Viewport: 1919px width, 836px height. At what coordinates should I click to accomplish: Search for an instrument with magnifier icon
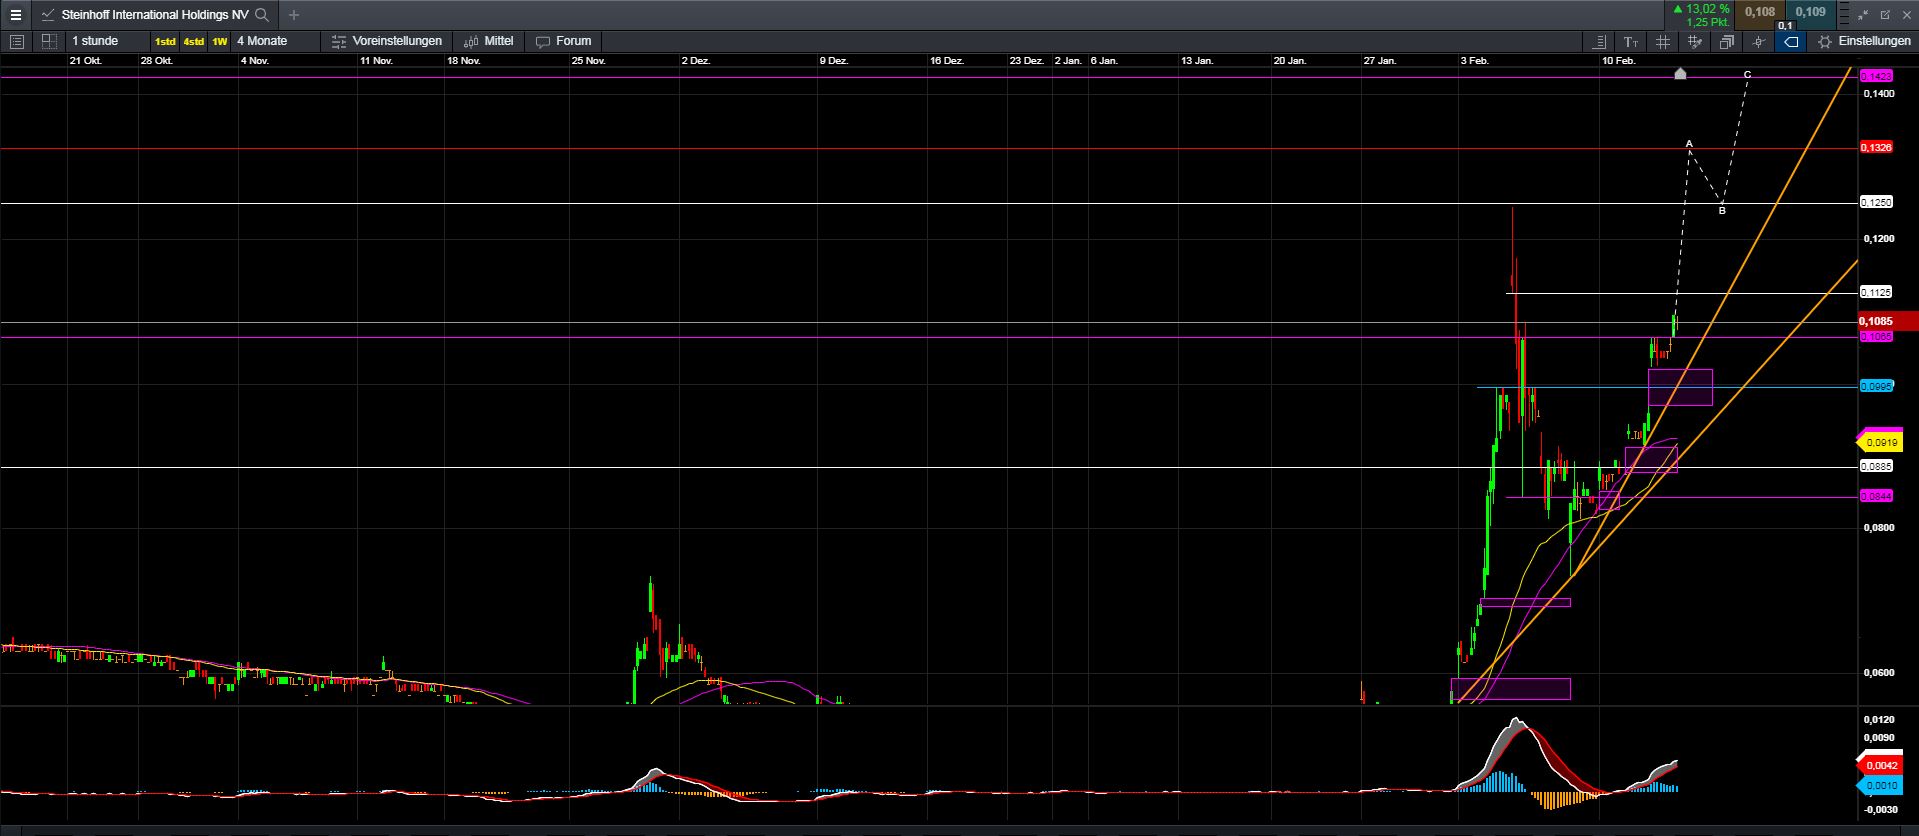(262, 15)
